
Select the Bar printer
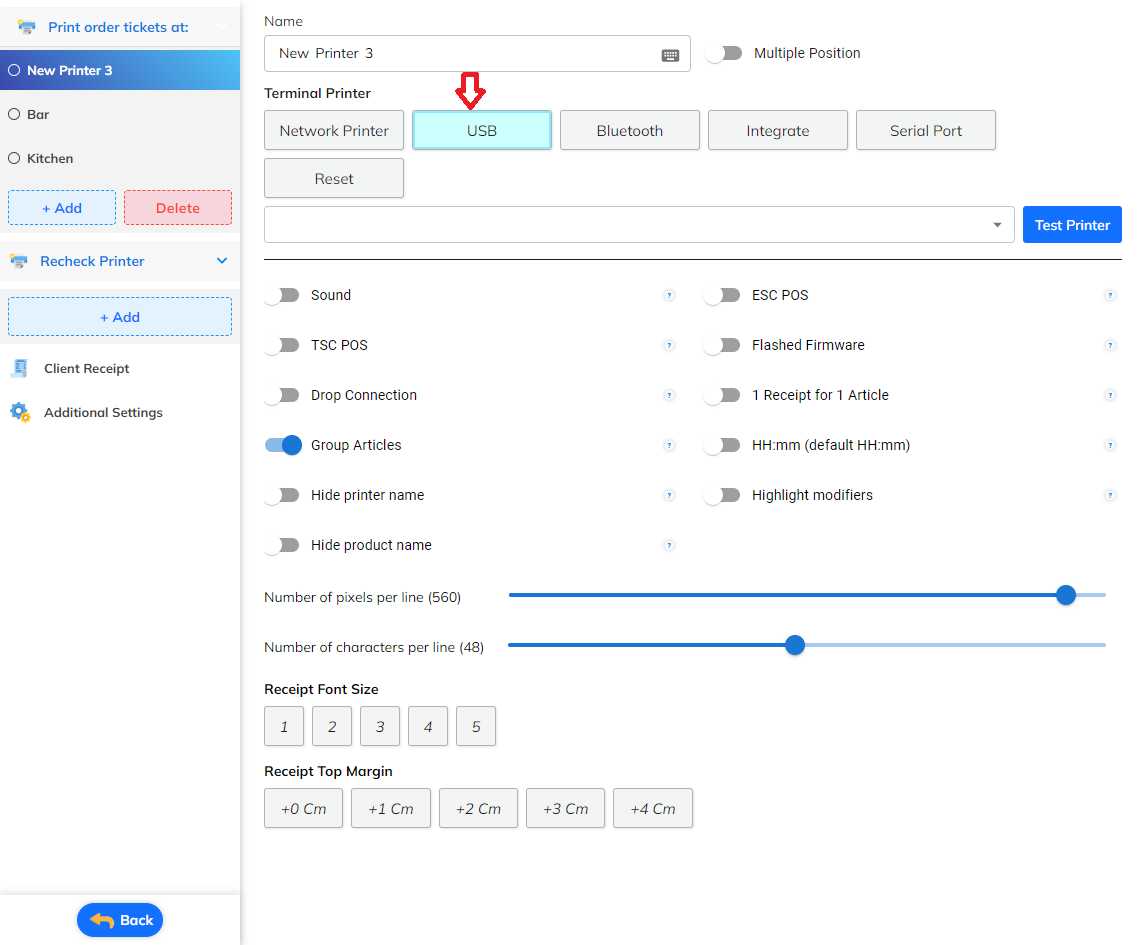pyautogui.click(x=120, y=115)
